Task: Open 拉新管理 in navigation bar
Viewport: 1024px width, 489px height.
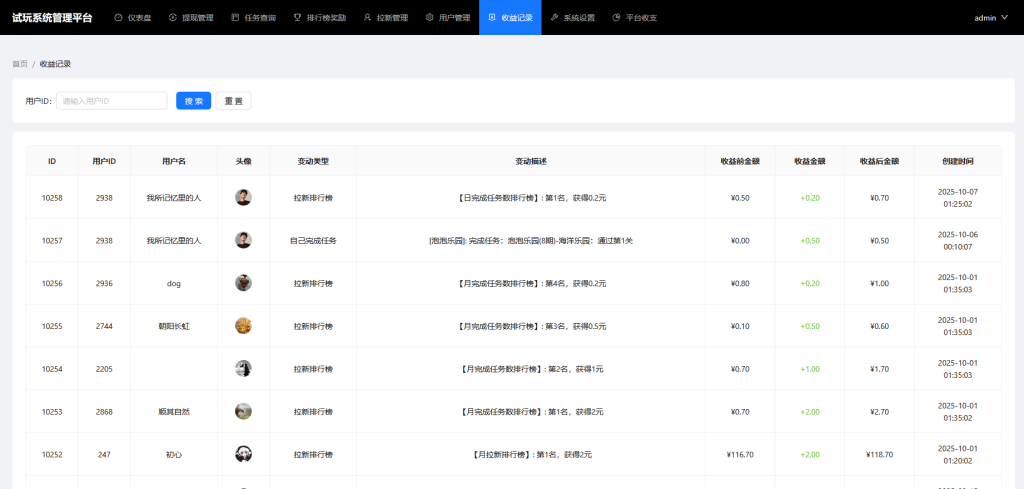Action: 385,18
